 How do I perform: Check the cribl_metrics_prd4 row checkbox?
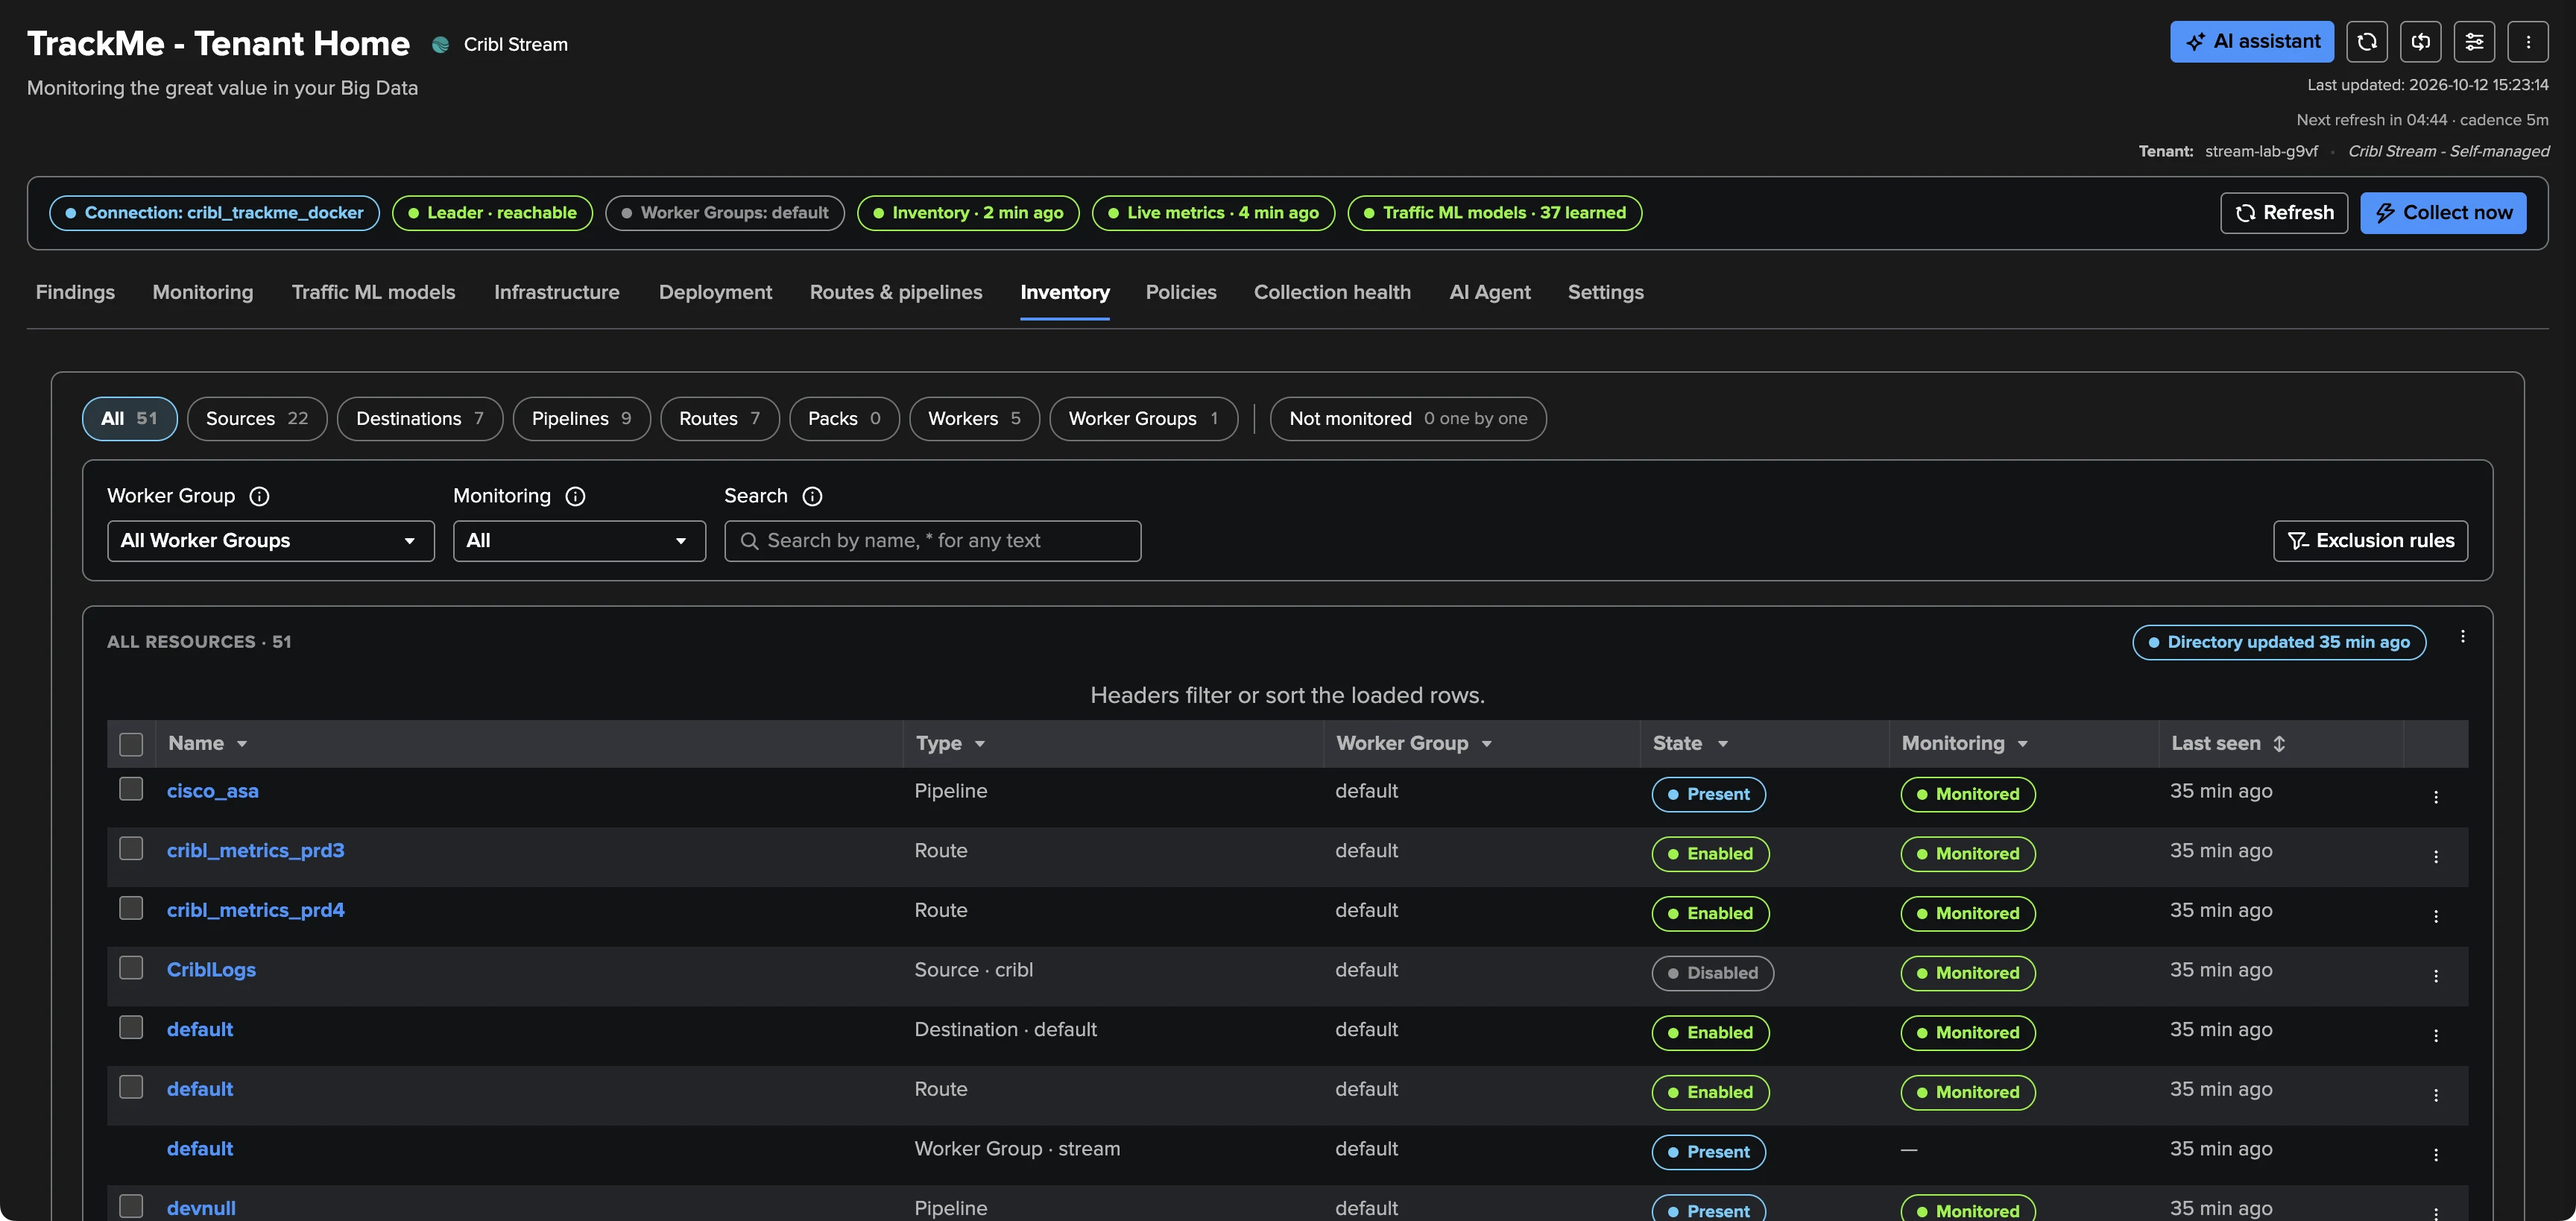click(131, 908)
